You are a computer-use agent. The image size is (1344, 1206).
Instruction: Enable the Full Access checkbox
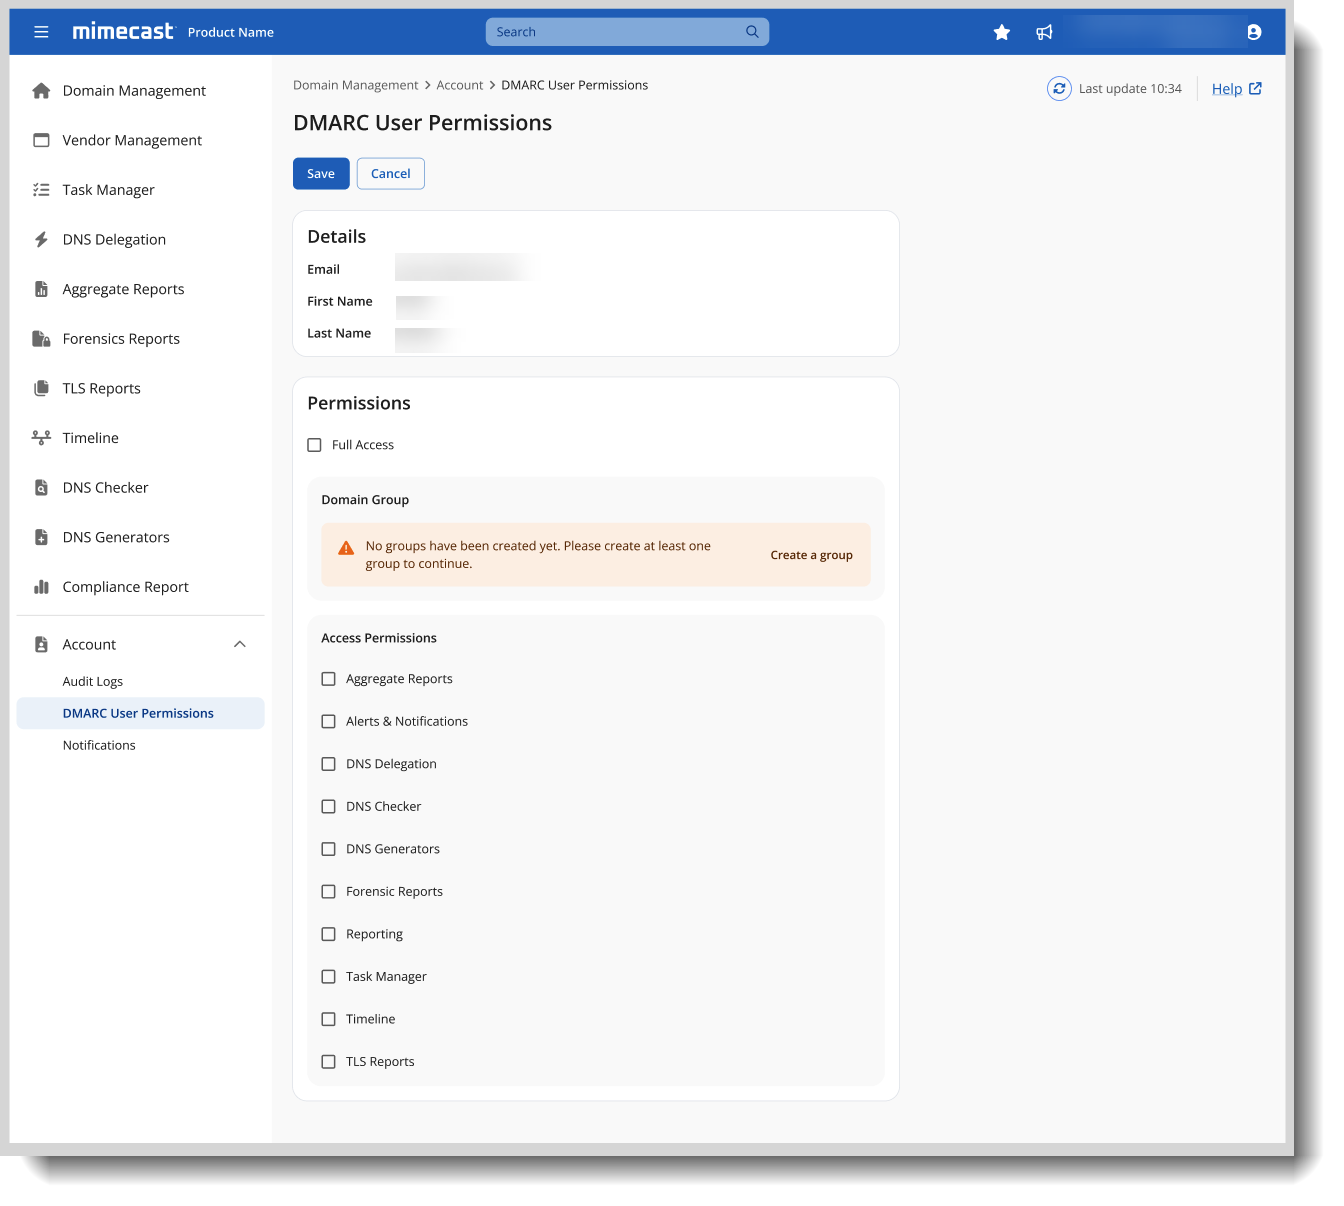(314, 445)
